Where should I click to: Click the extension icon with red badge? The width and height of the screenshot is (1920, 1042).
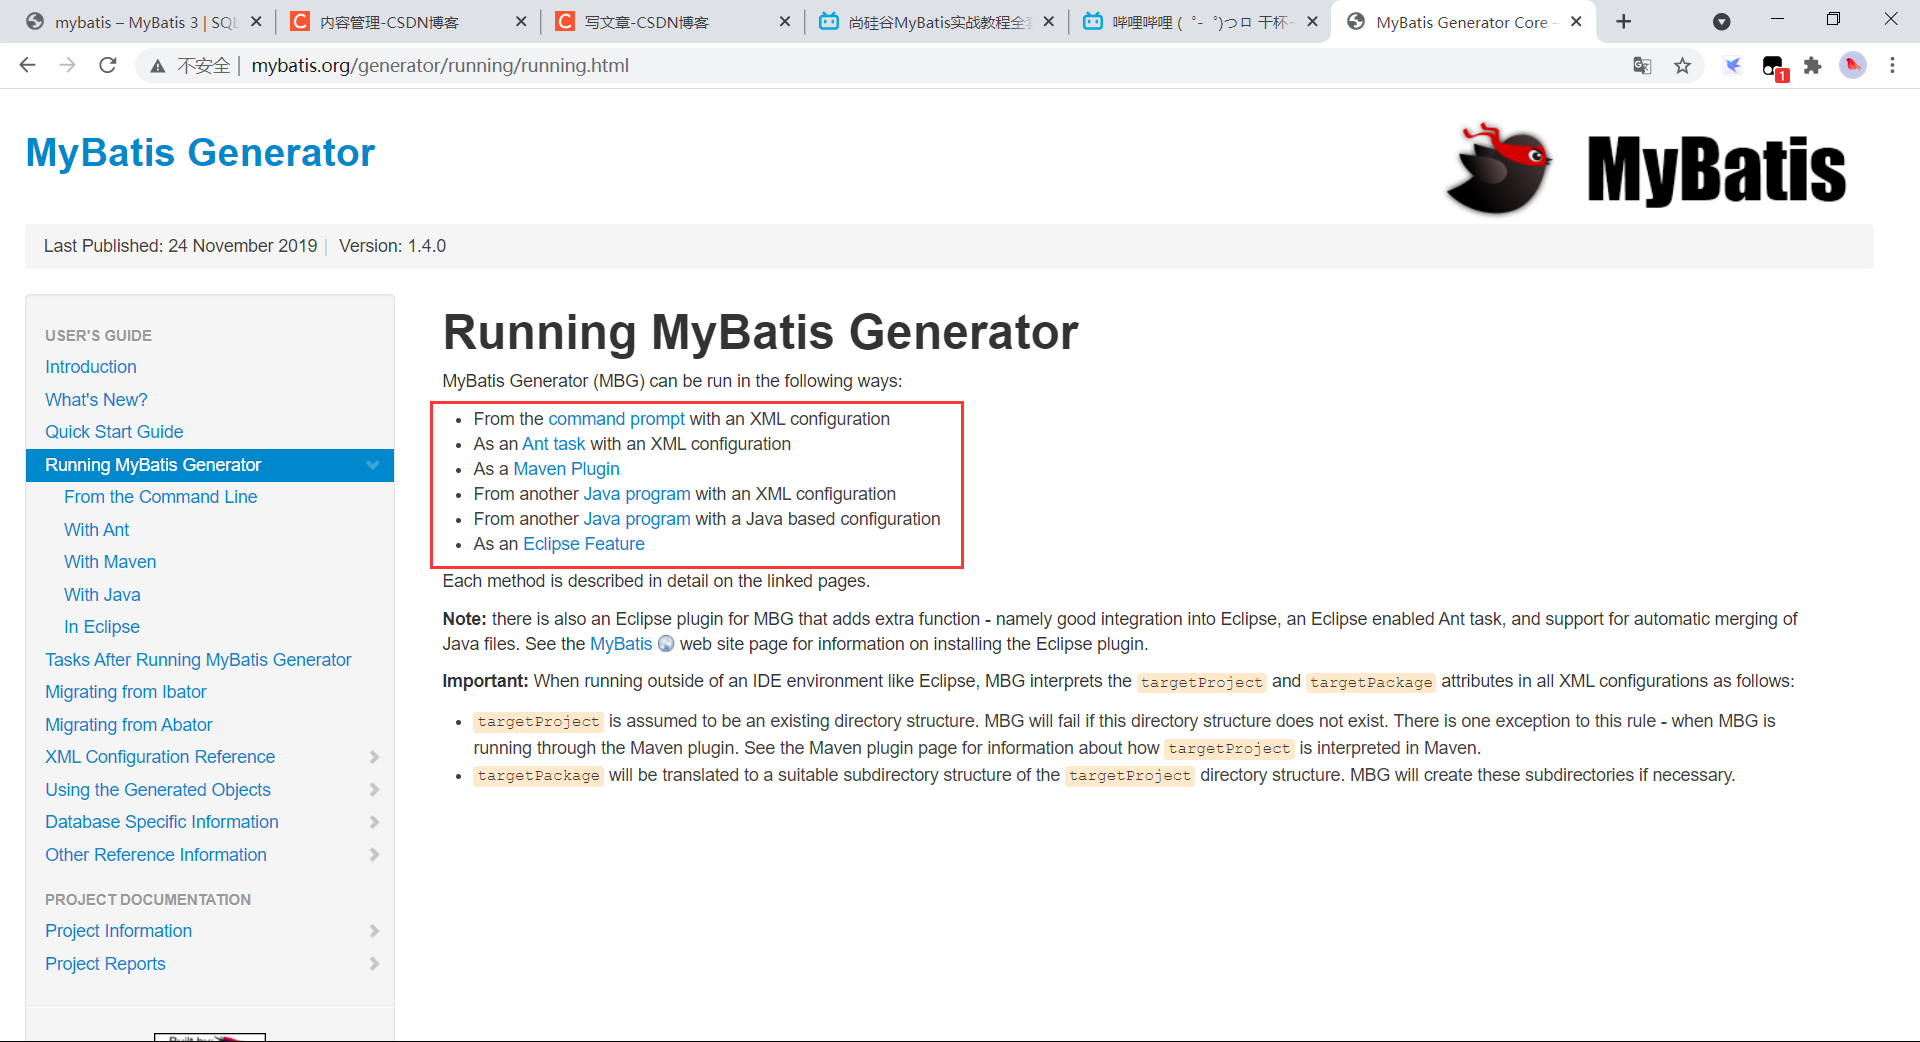coord(1774,67)
